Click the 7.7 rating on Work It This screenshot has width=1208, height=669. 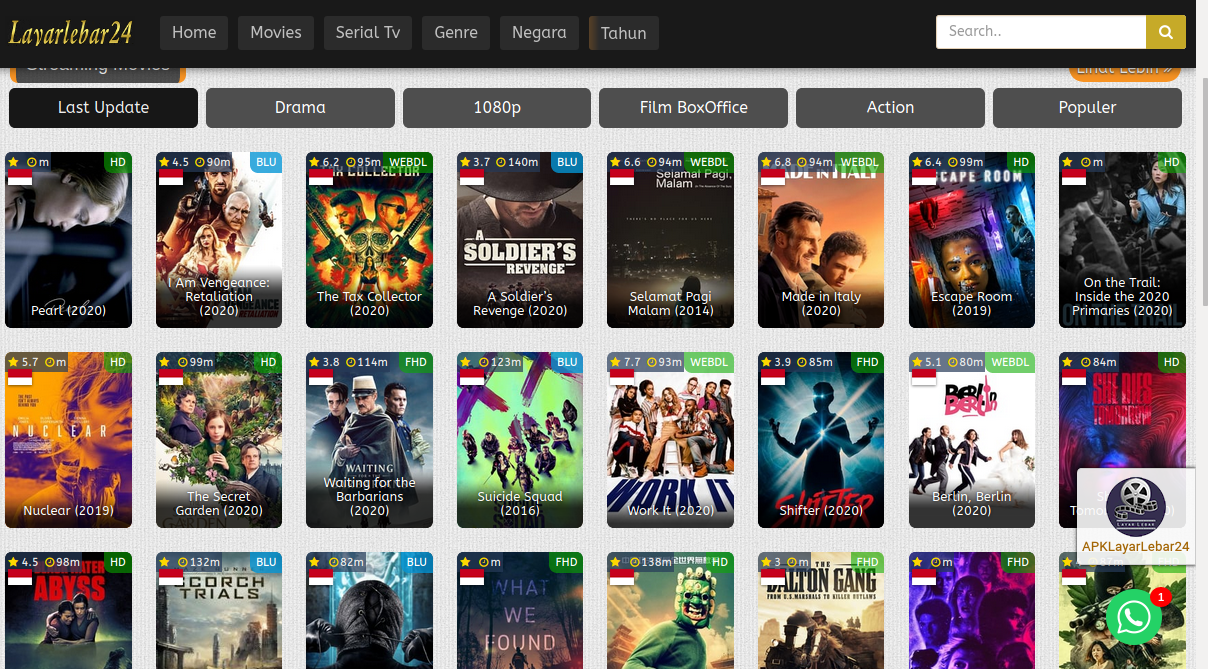coord(625,362)
